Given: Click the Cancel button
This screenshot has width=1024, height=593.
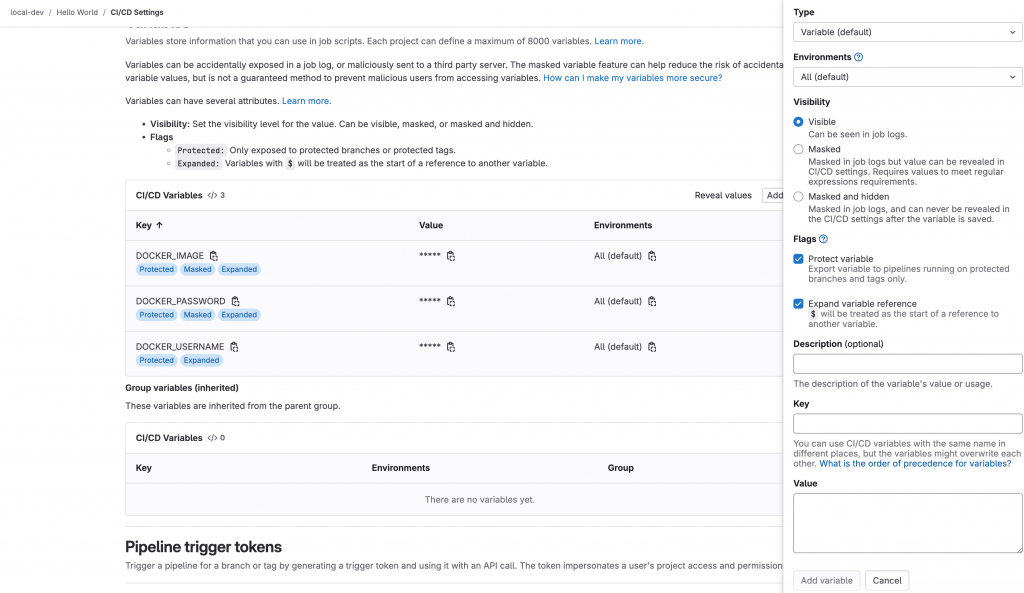Looking at the screenshot, I should [x=887, y=580].
